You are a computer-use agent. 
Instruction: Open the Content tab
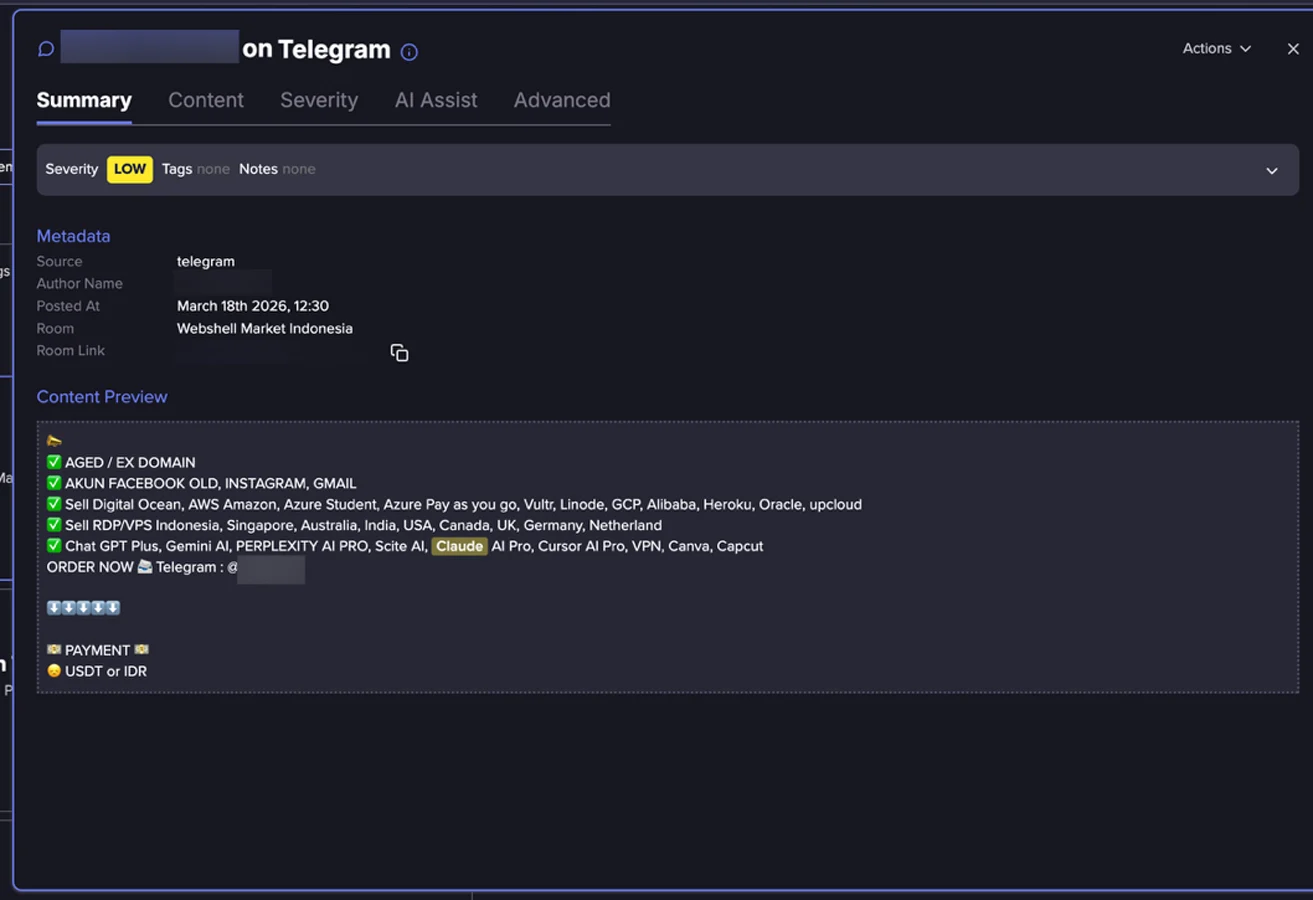click(x=206, y=100)
